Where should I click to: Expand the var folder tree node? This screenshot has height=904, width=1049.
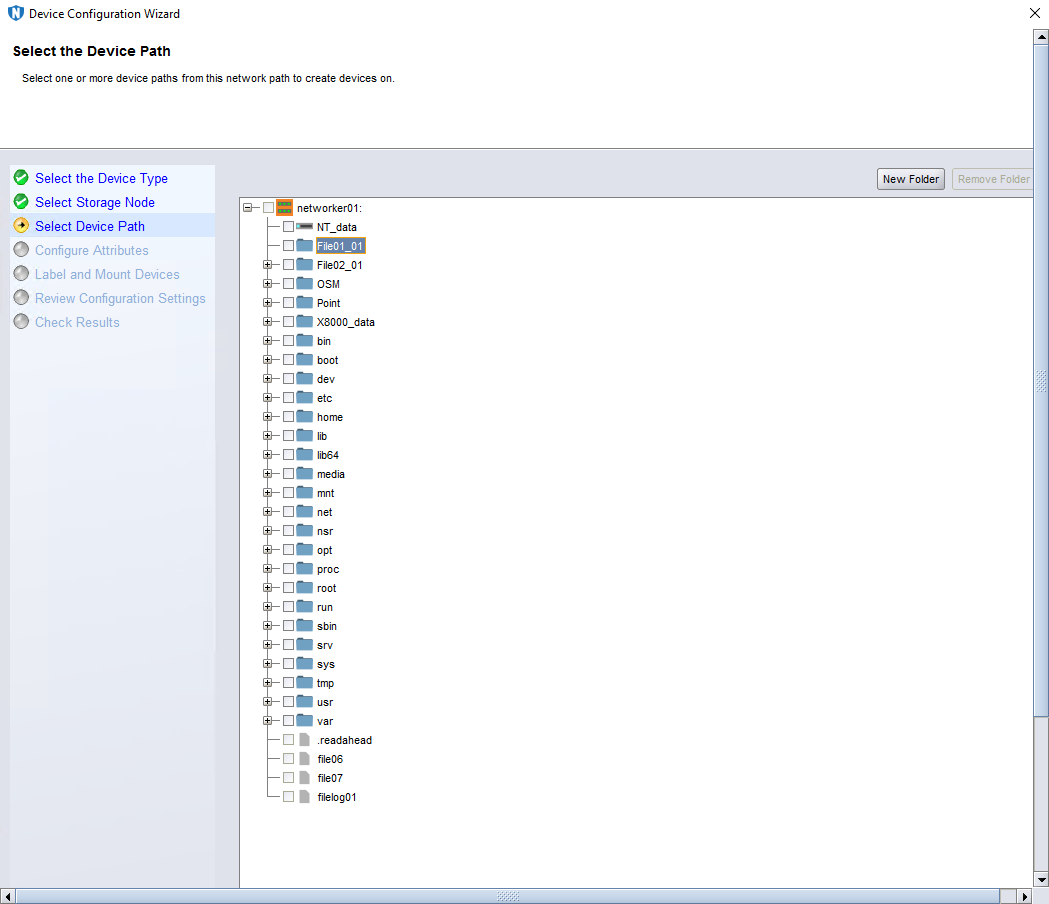coord(268,721)
